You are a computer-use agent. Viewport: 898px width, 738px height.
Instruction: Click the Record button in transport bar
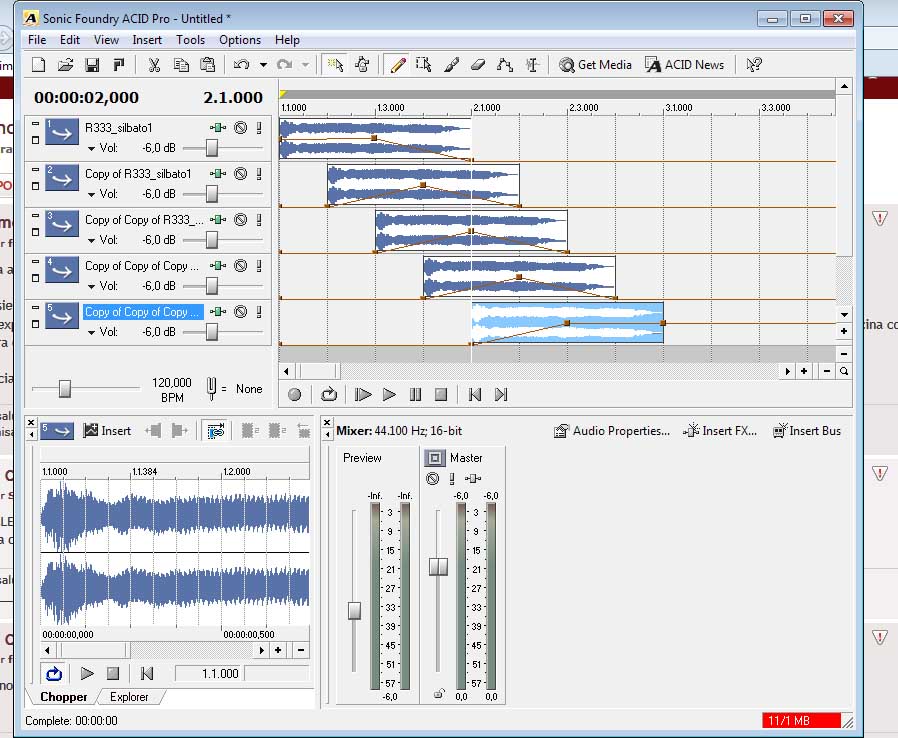(294, 395)
